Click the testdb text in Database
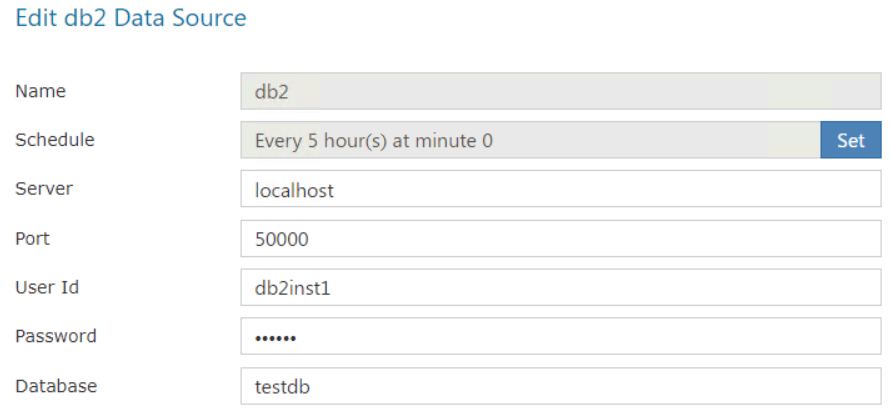 (283, 386)
